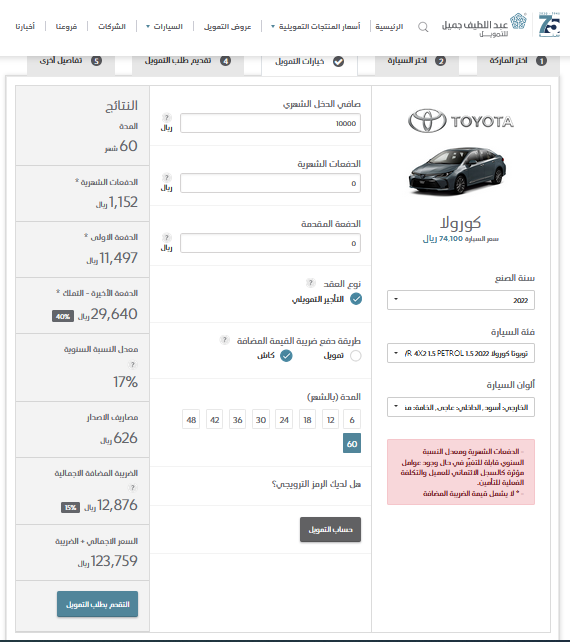
Task: Open car category Corolla 1.5 dropdown
Action: click(x=461, y=353)
